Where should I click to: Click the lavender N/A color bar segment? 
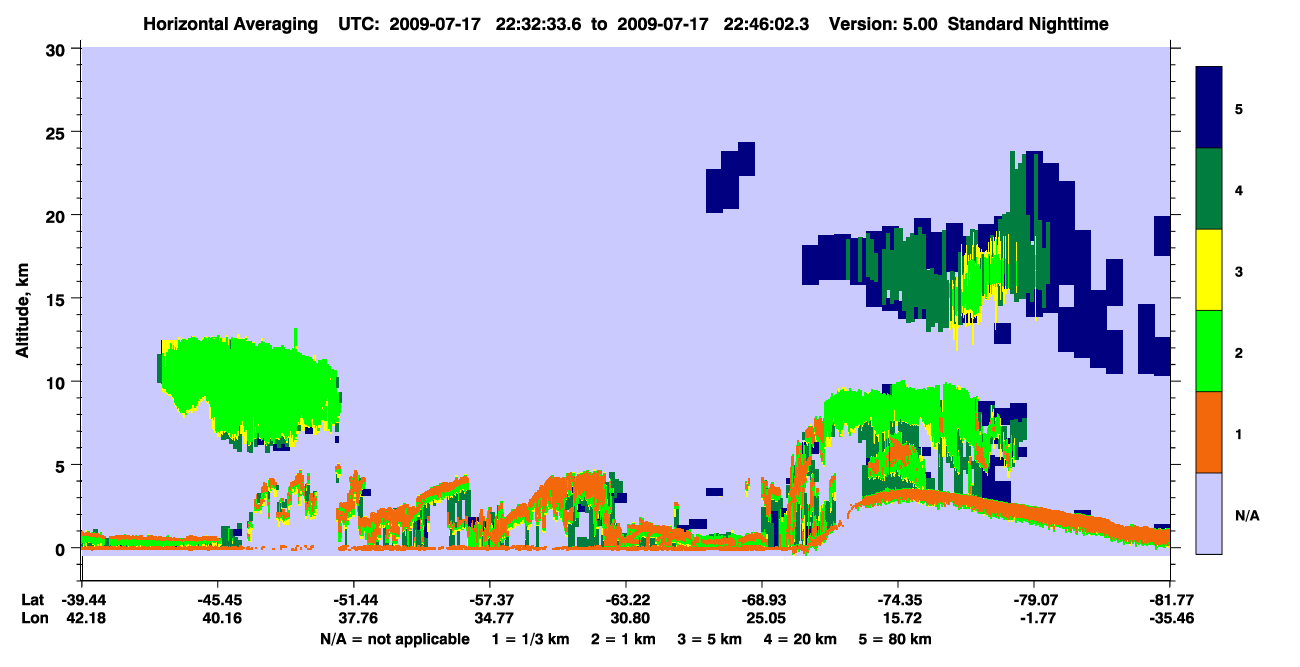[1209, 513]
